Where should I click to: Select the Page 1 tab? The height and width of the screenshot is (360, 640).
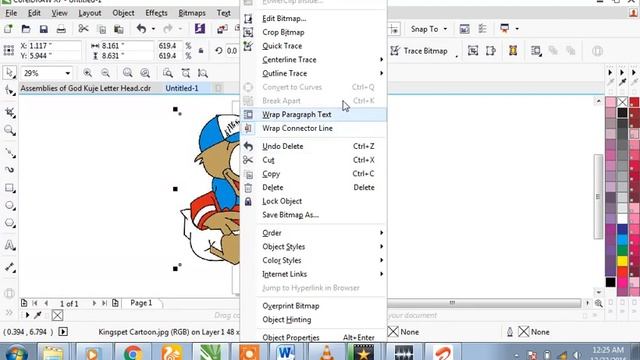pos(141,303)
